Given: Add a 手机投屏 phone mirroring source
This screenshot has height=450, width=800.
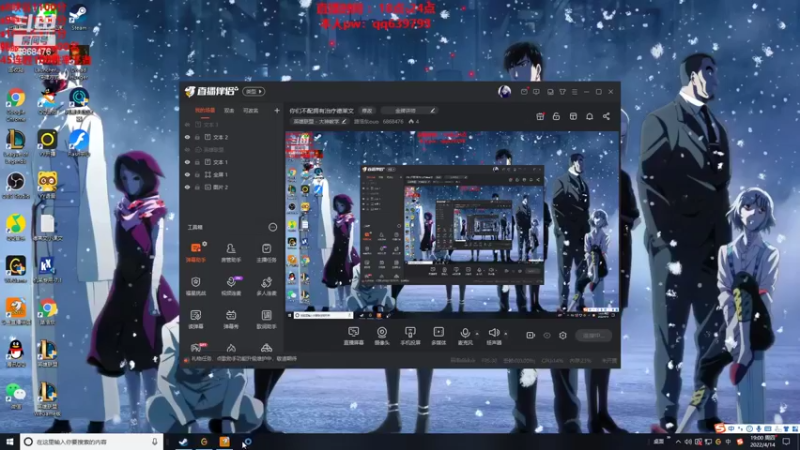Looking at the screenshot, I should [410, 336].
